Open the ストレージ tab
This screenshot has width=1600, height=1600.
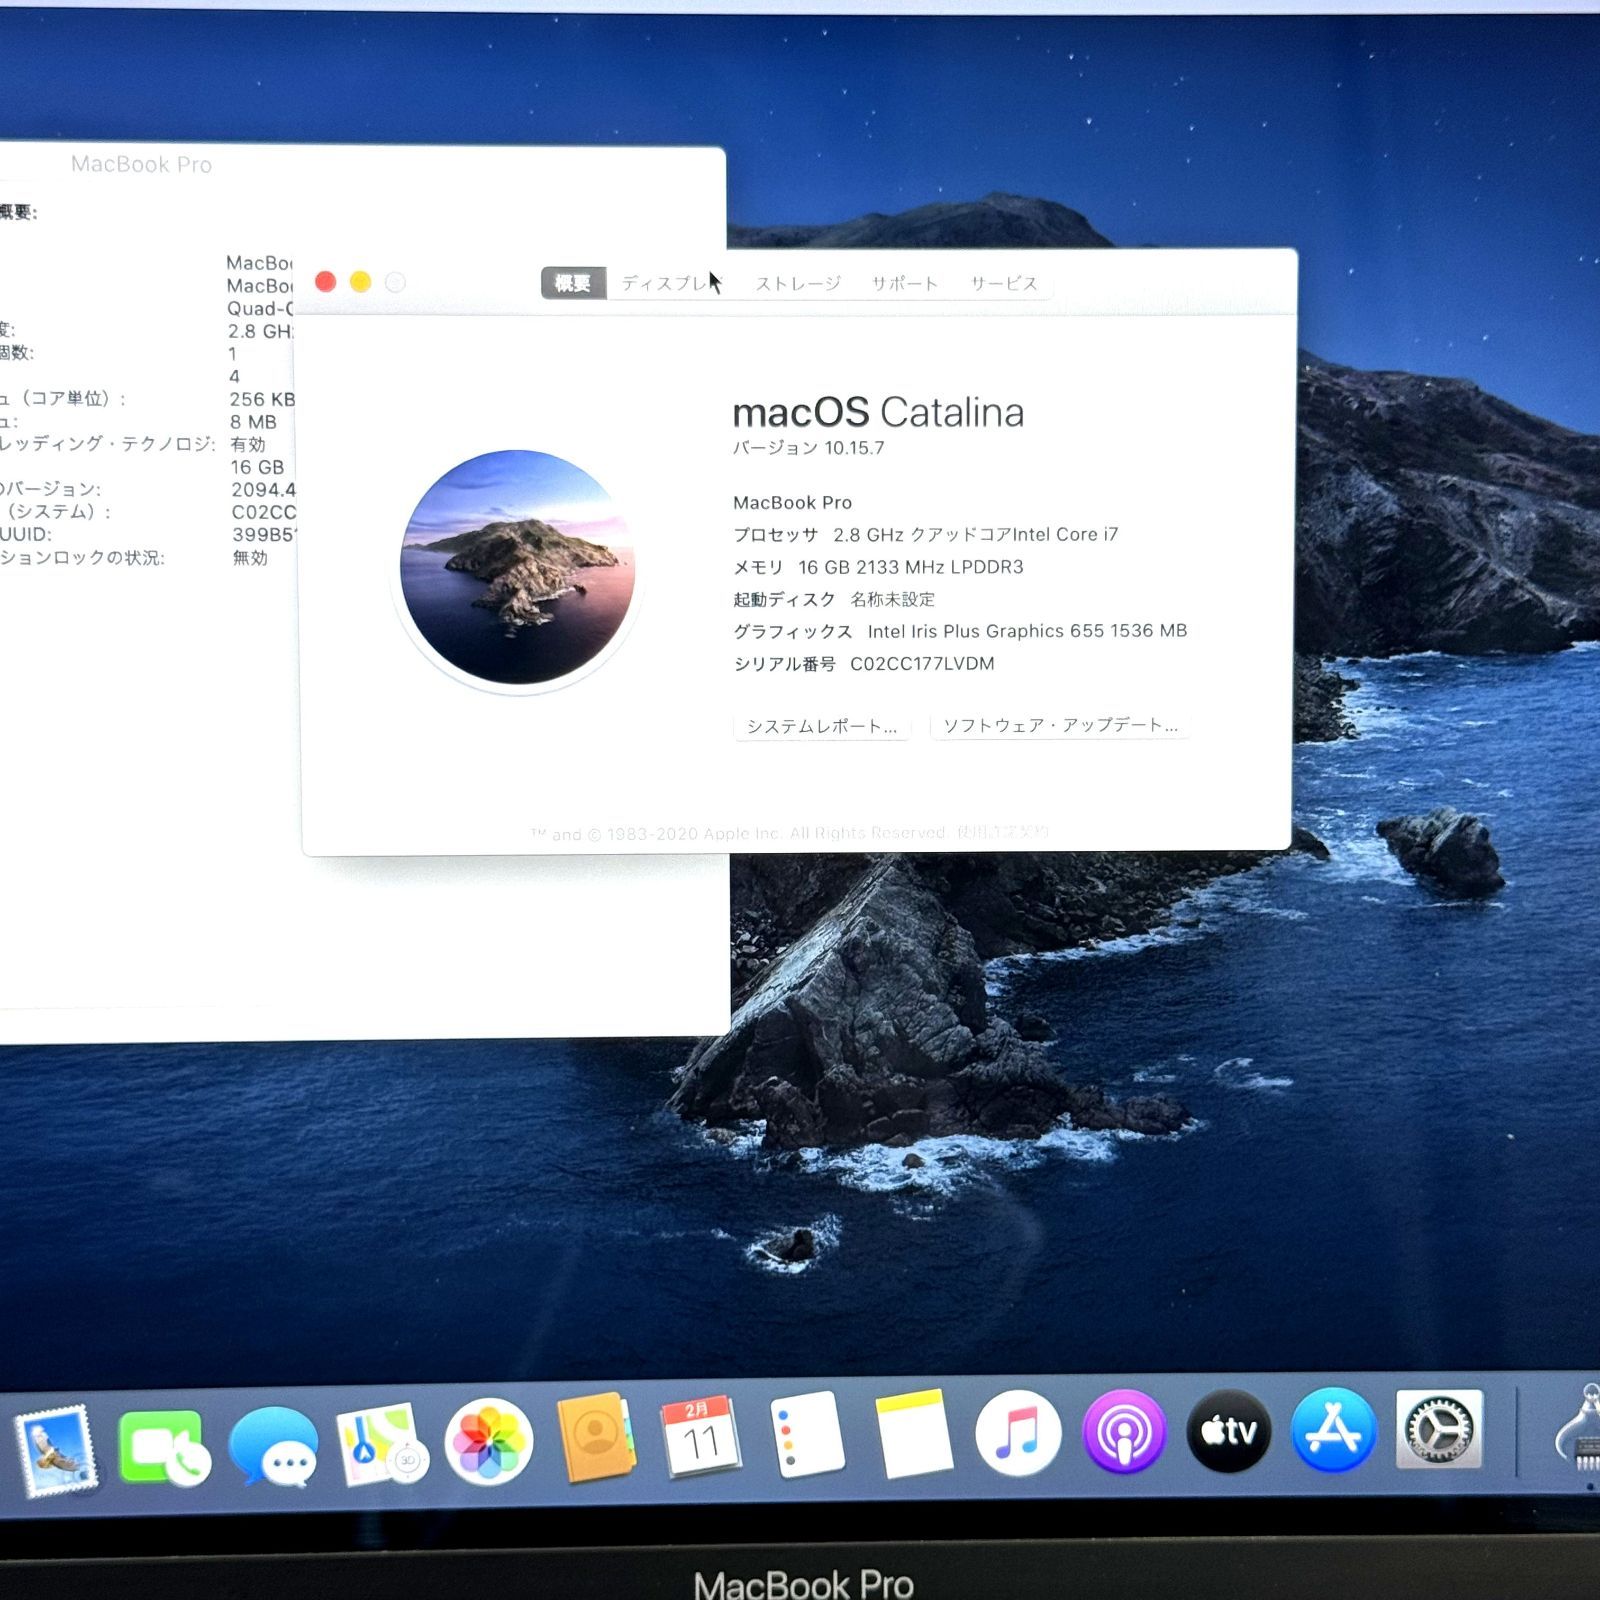pyautogui.click(x=797, y=283)
